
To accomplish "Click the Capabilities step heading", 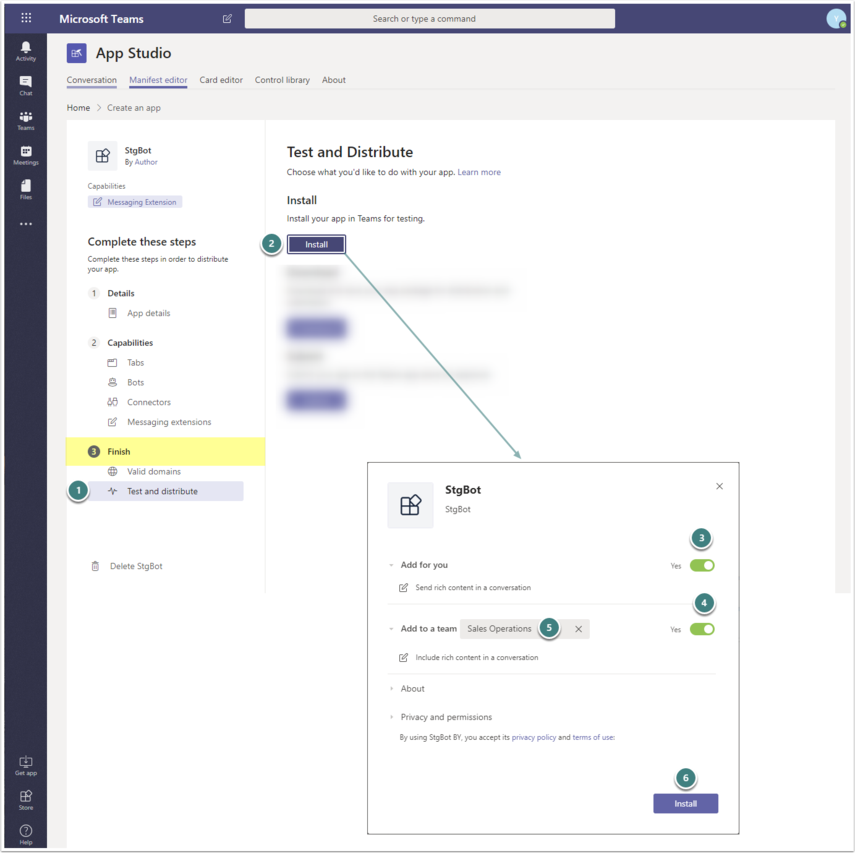I will tap(130, 343).
